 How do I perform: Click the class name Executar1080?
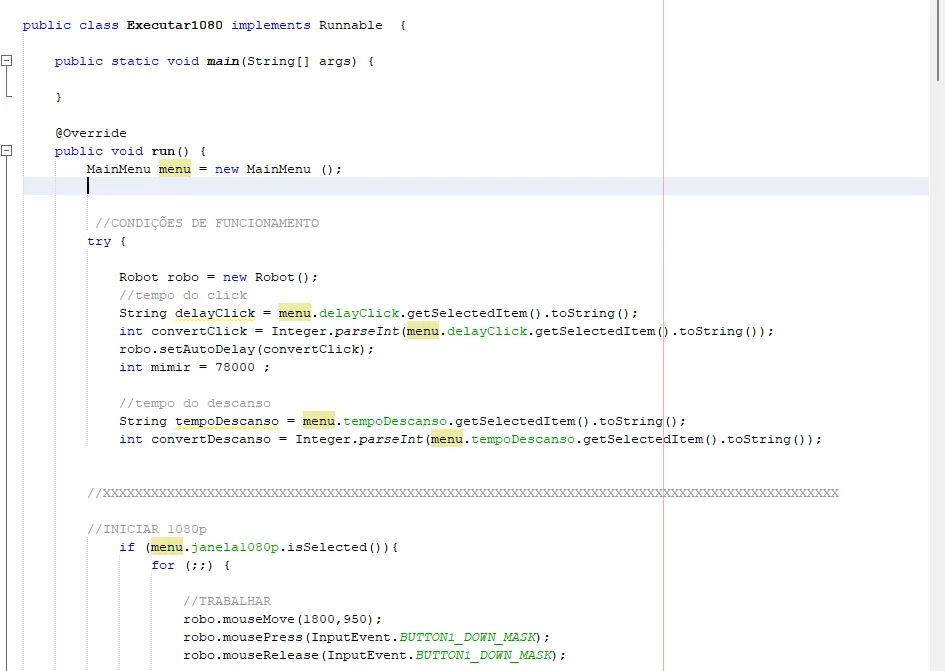[175, 25]
